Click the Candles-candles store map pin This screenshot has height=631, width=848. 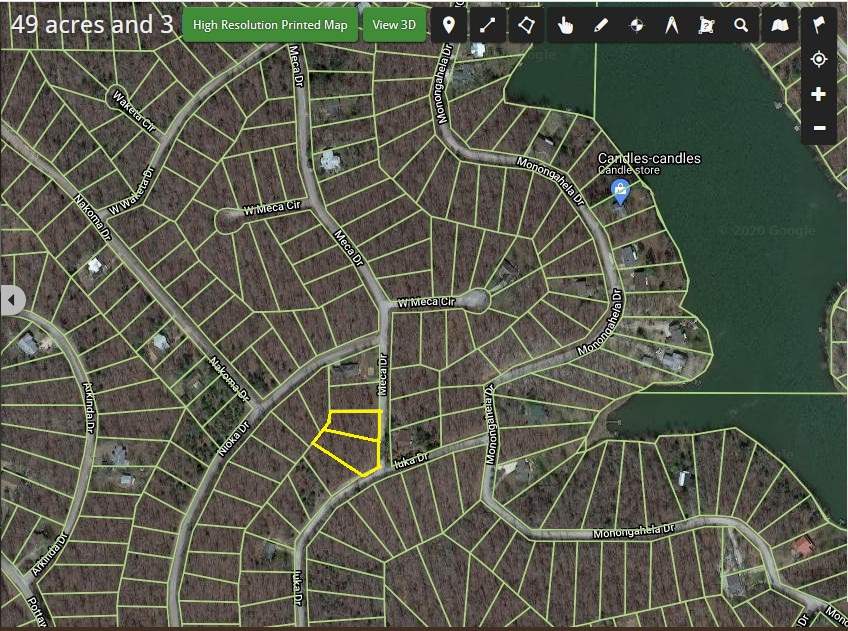coord(620,190)
